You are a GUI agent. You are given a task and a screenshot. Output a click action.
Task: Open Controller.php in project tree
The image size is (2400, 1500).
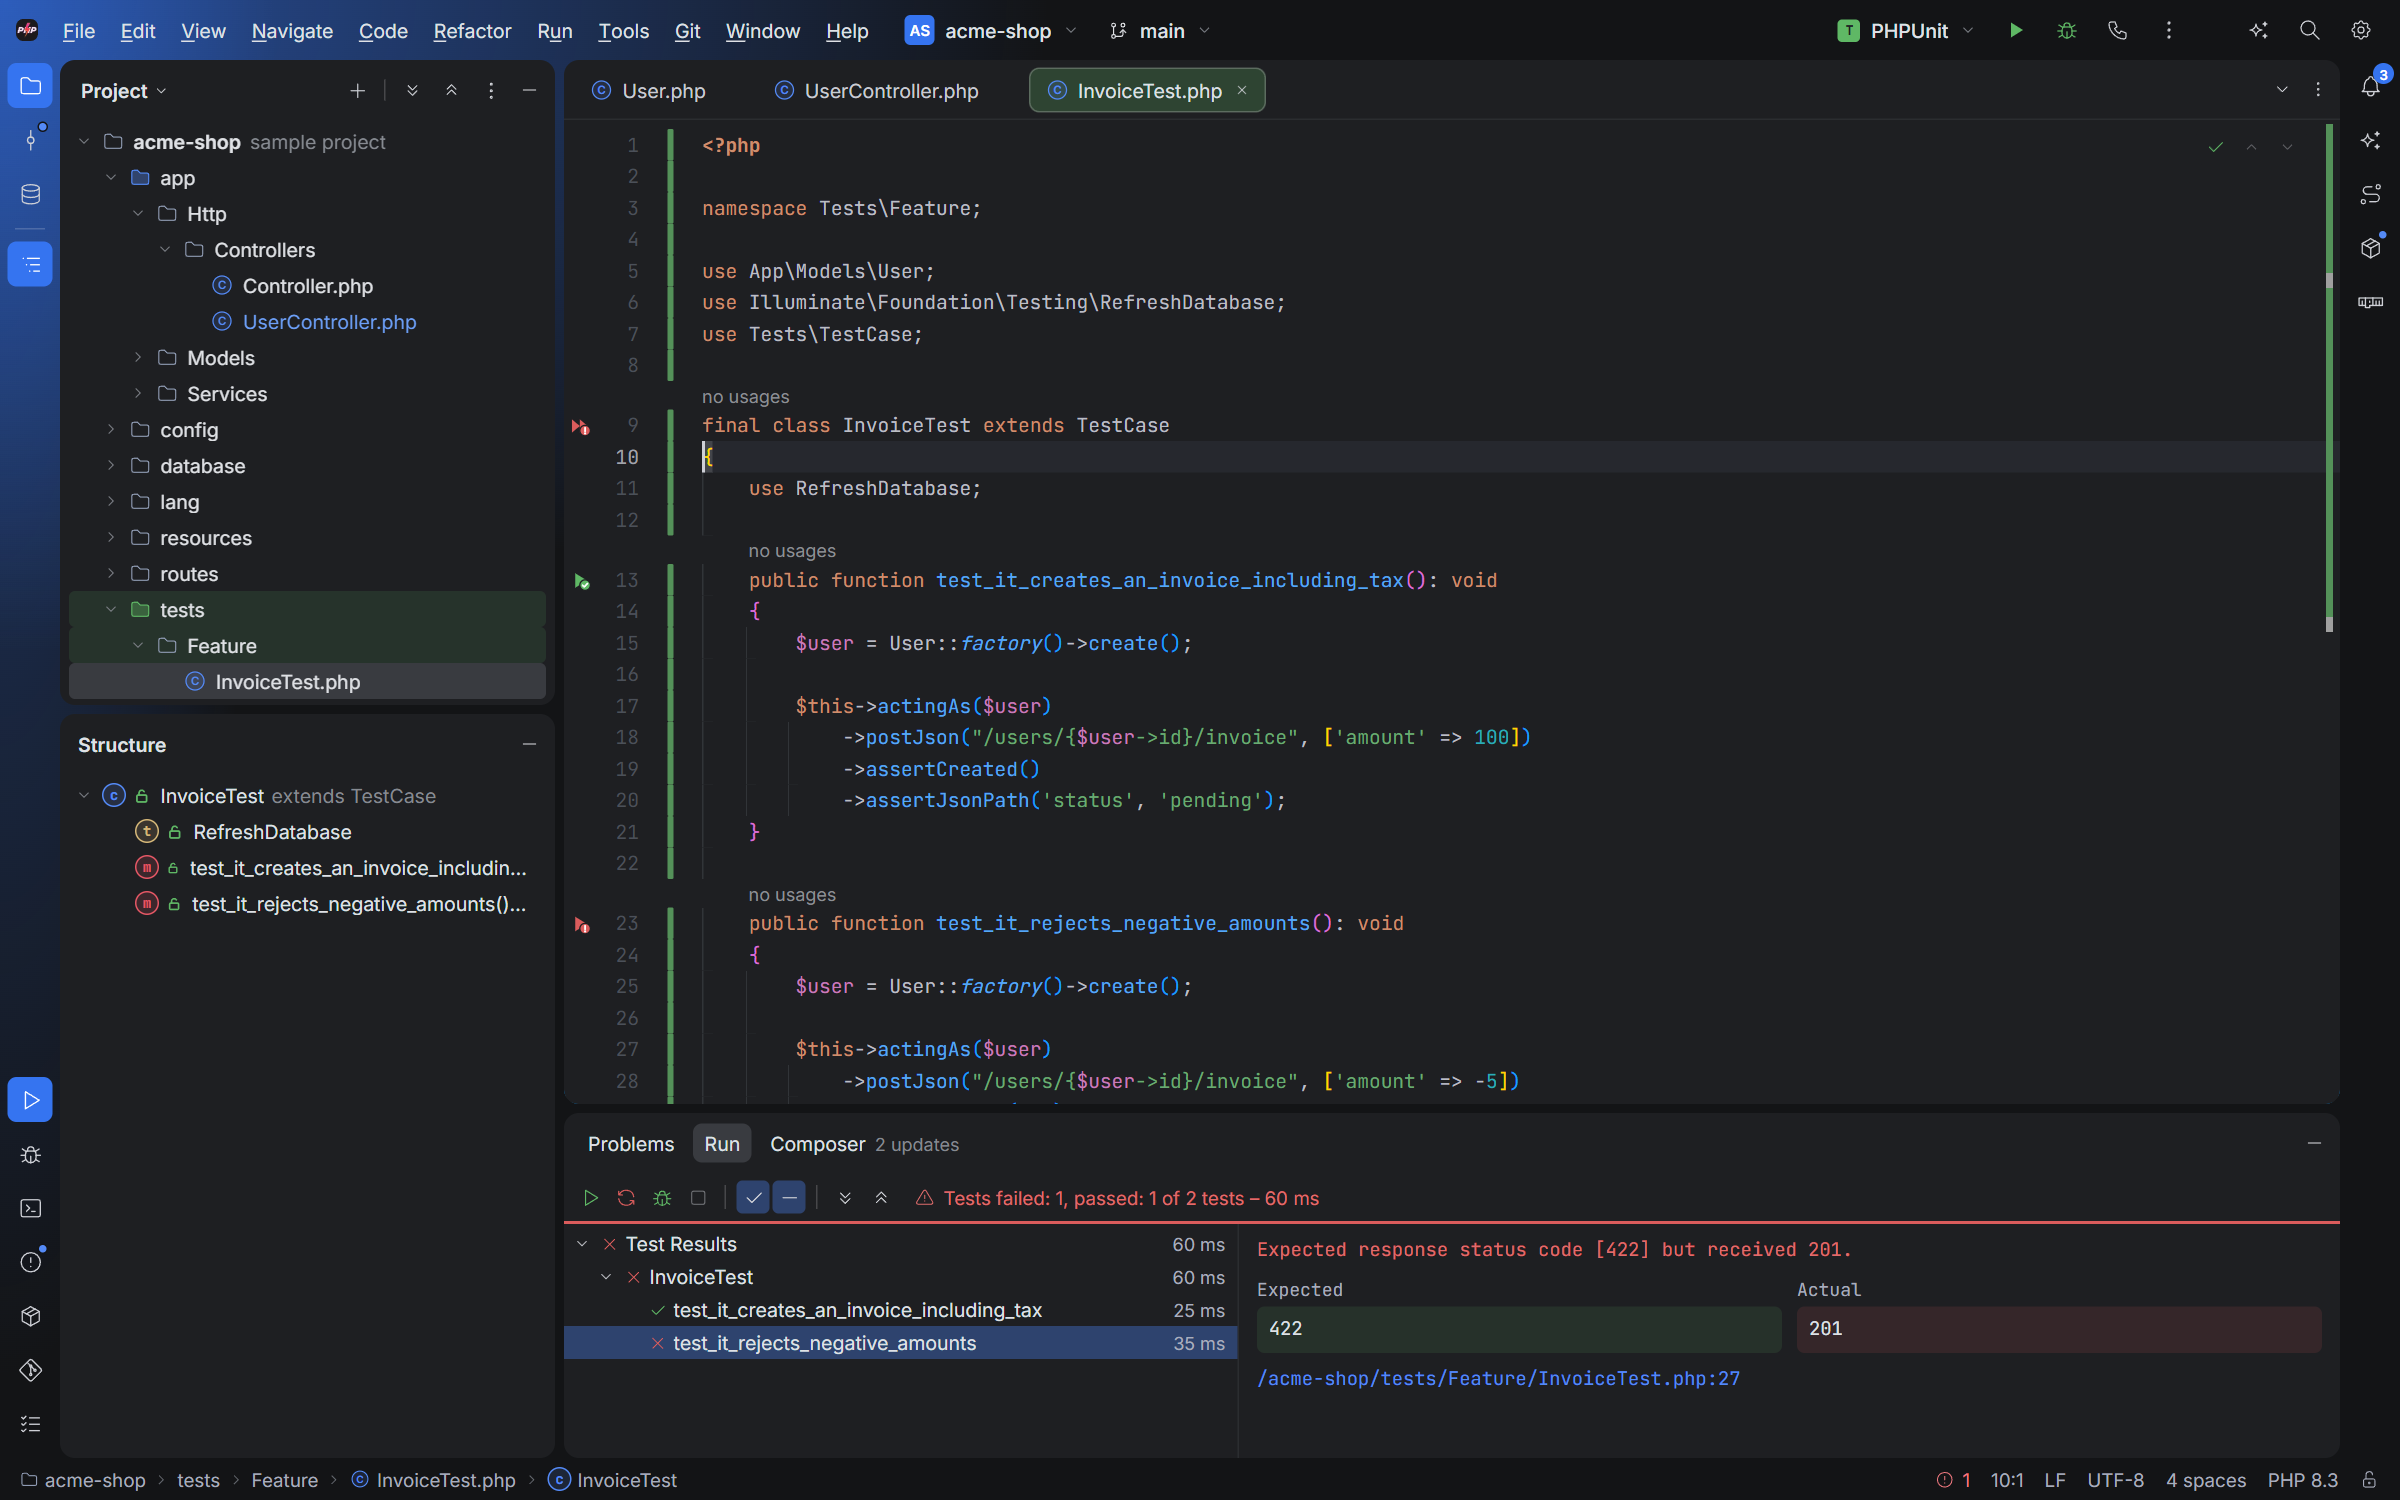point(307,286)
